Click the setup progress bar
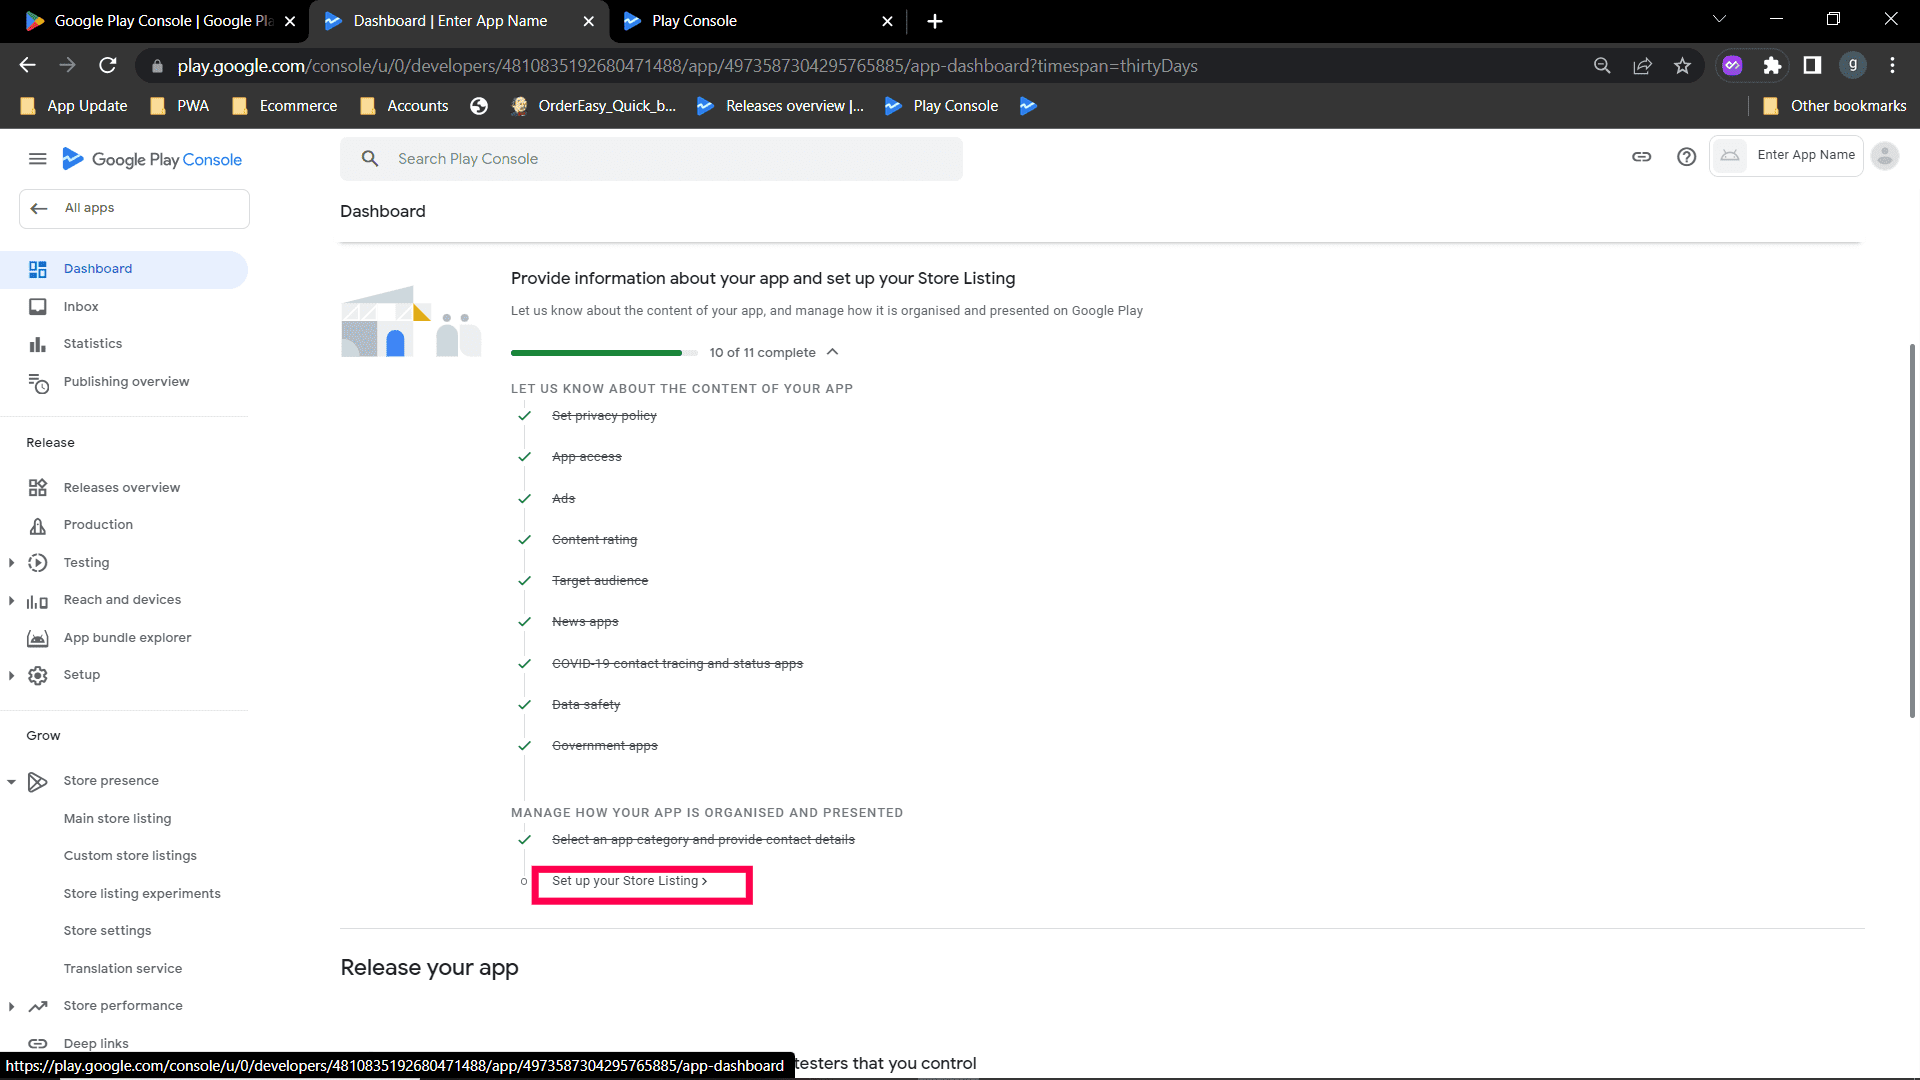Screen dimensions: 1920x1080 pos(604,353)
